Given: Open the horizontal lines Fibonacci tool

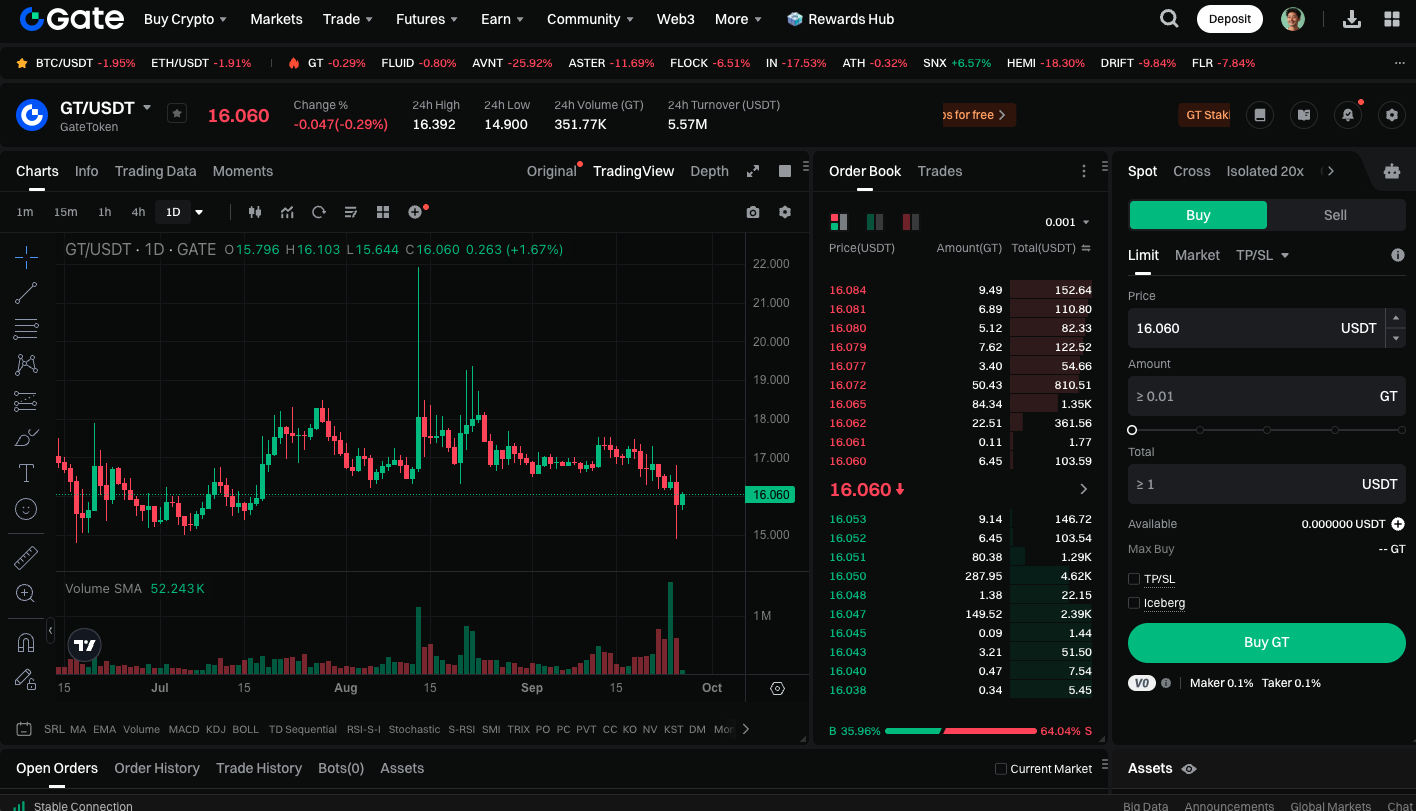Looking at the screenshot, I should (26, 329).
